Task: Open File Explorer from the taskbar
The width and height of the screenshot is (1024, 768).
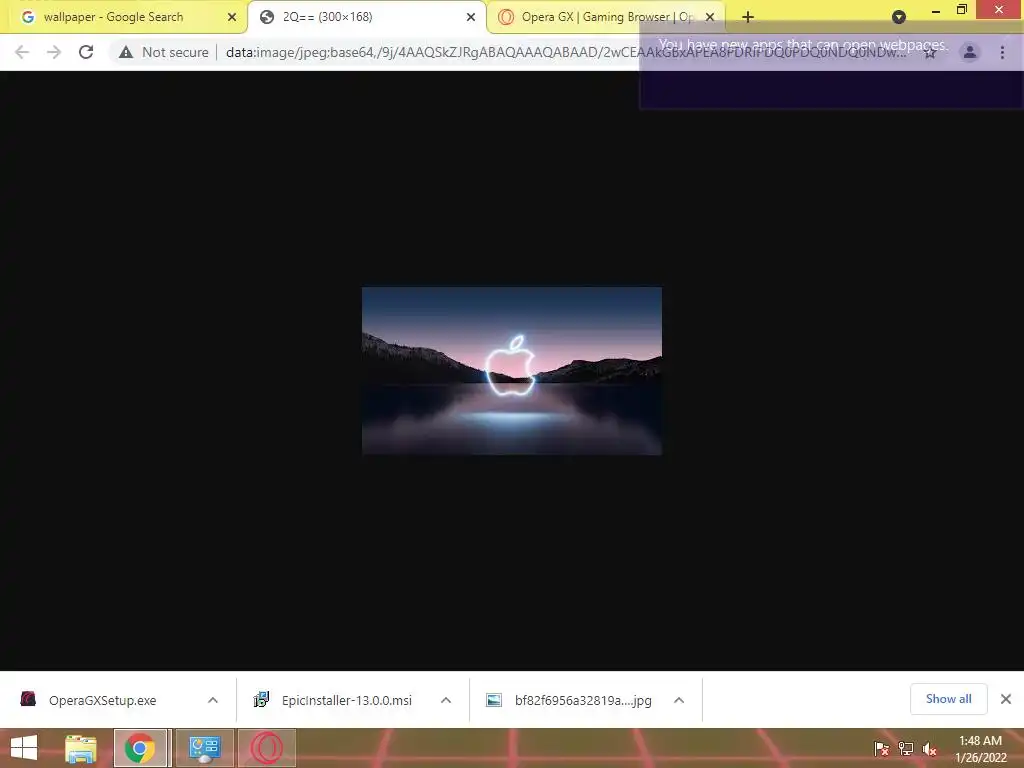Action: click(81, 748)
